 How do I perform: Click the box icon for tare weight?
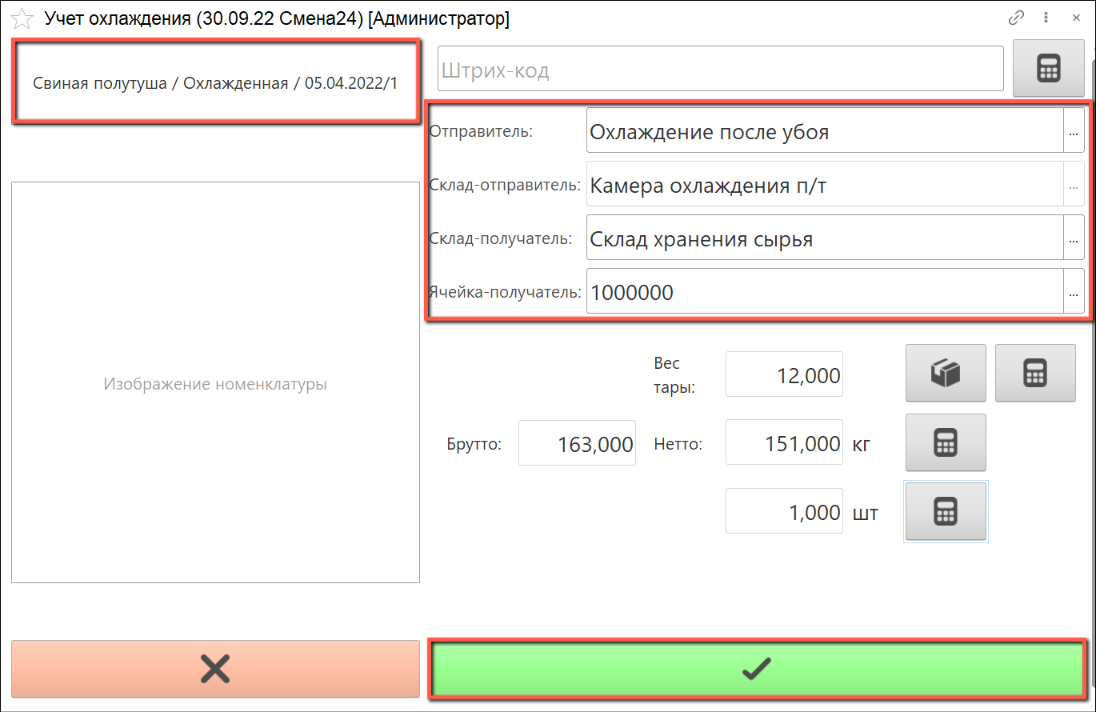(945, 373)
